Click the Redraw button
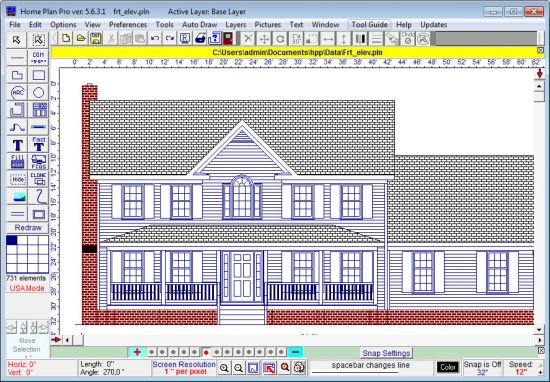Screen dimensions: 550x382 (28, 228)
